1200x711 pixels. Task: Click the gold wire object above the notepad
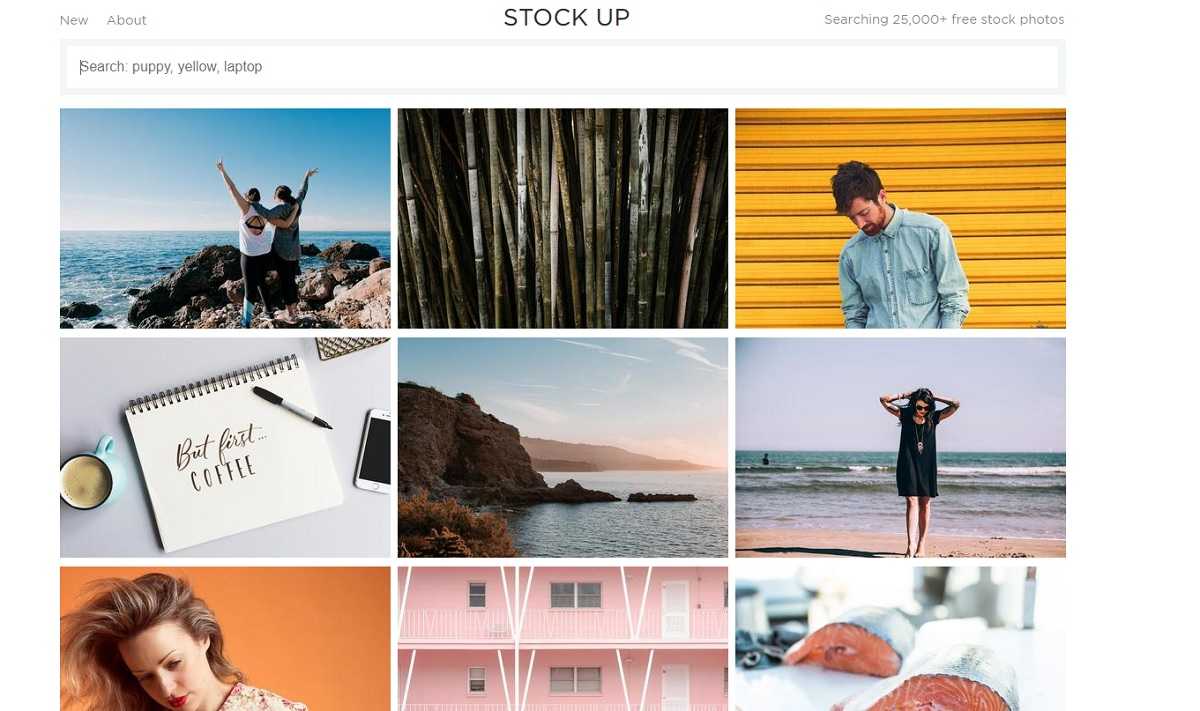pyautogui.click(x=351, y=347)
